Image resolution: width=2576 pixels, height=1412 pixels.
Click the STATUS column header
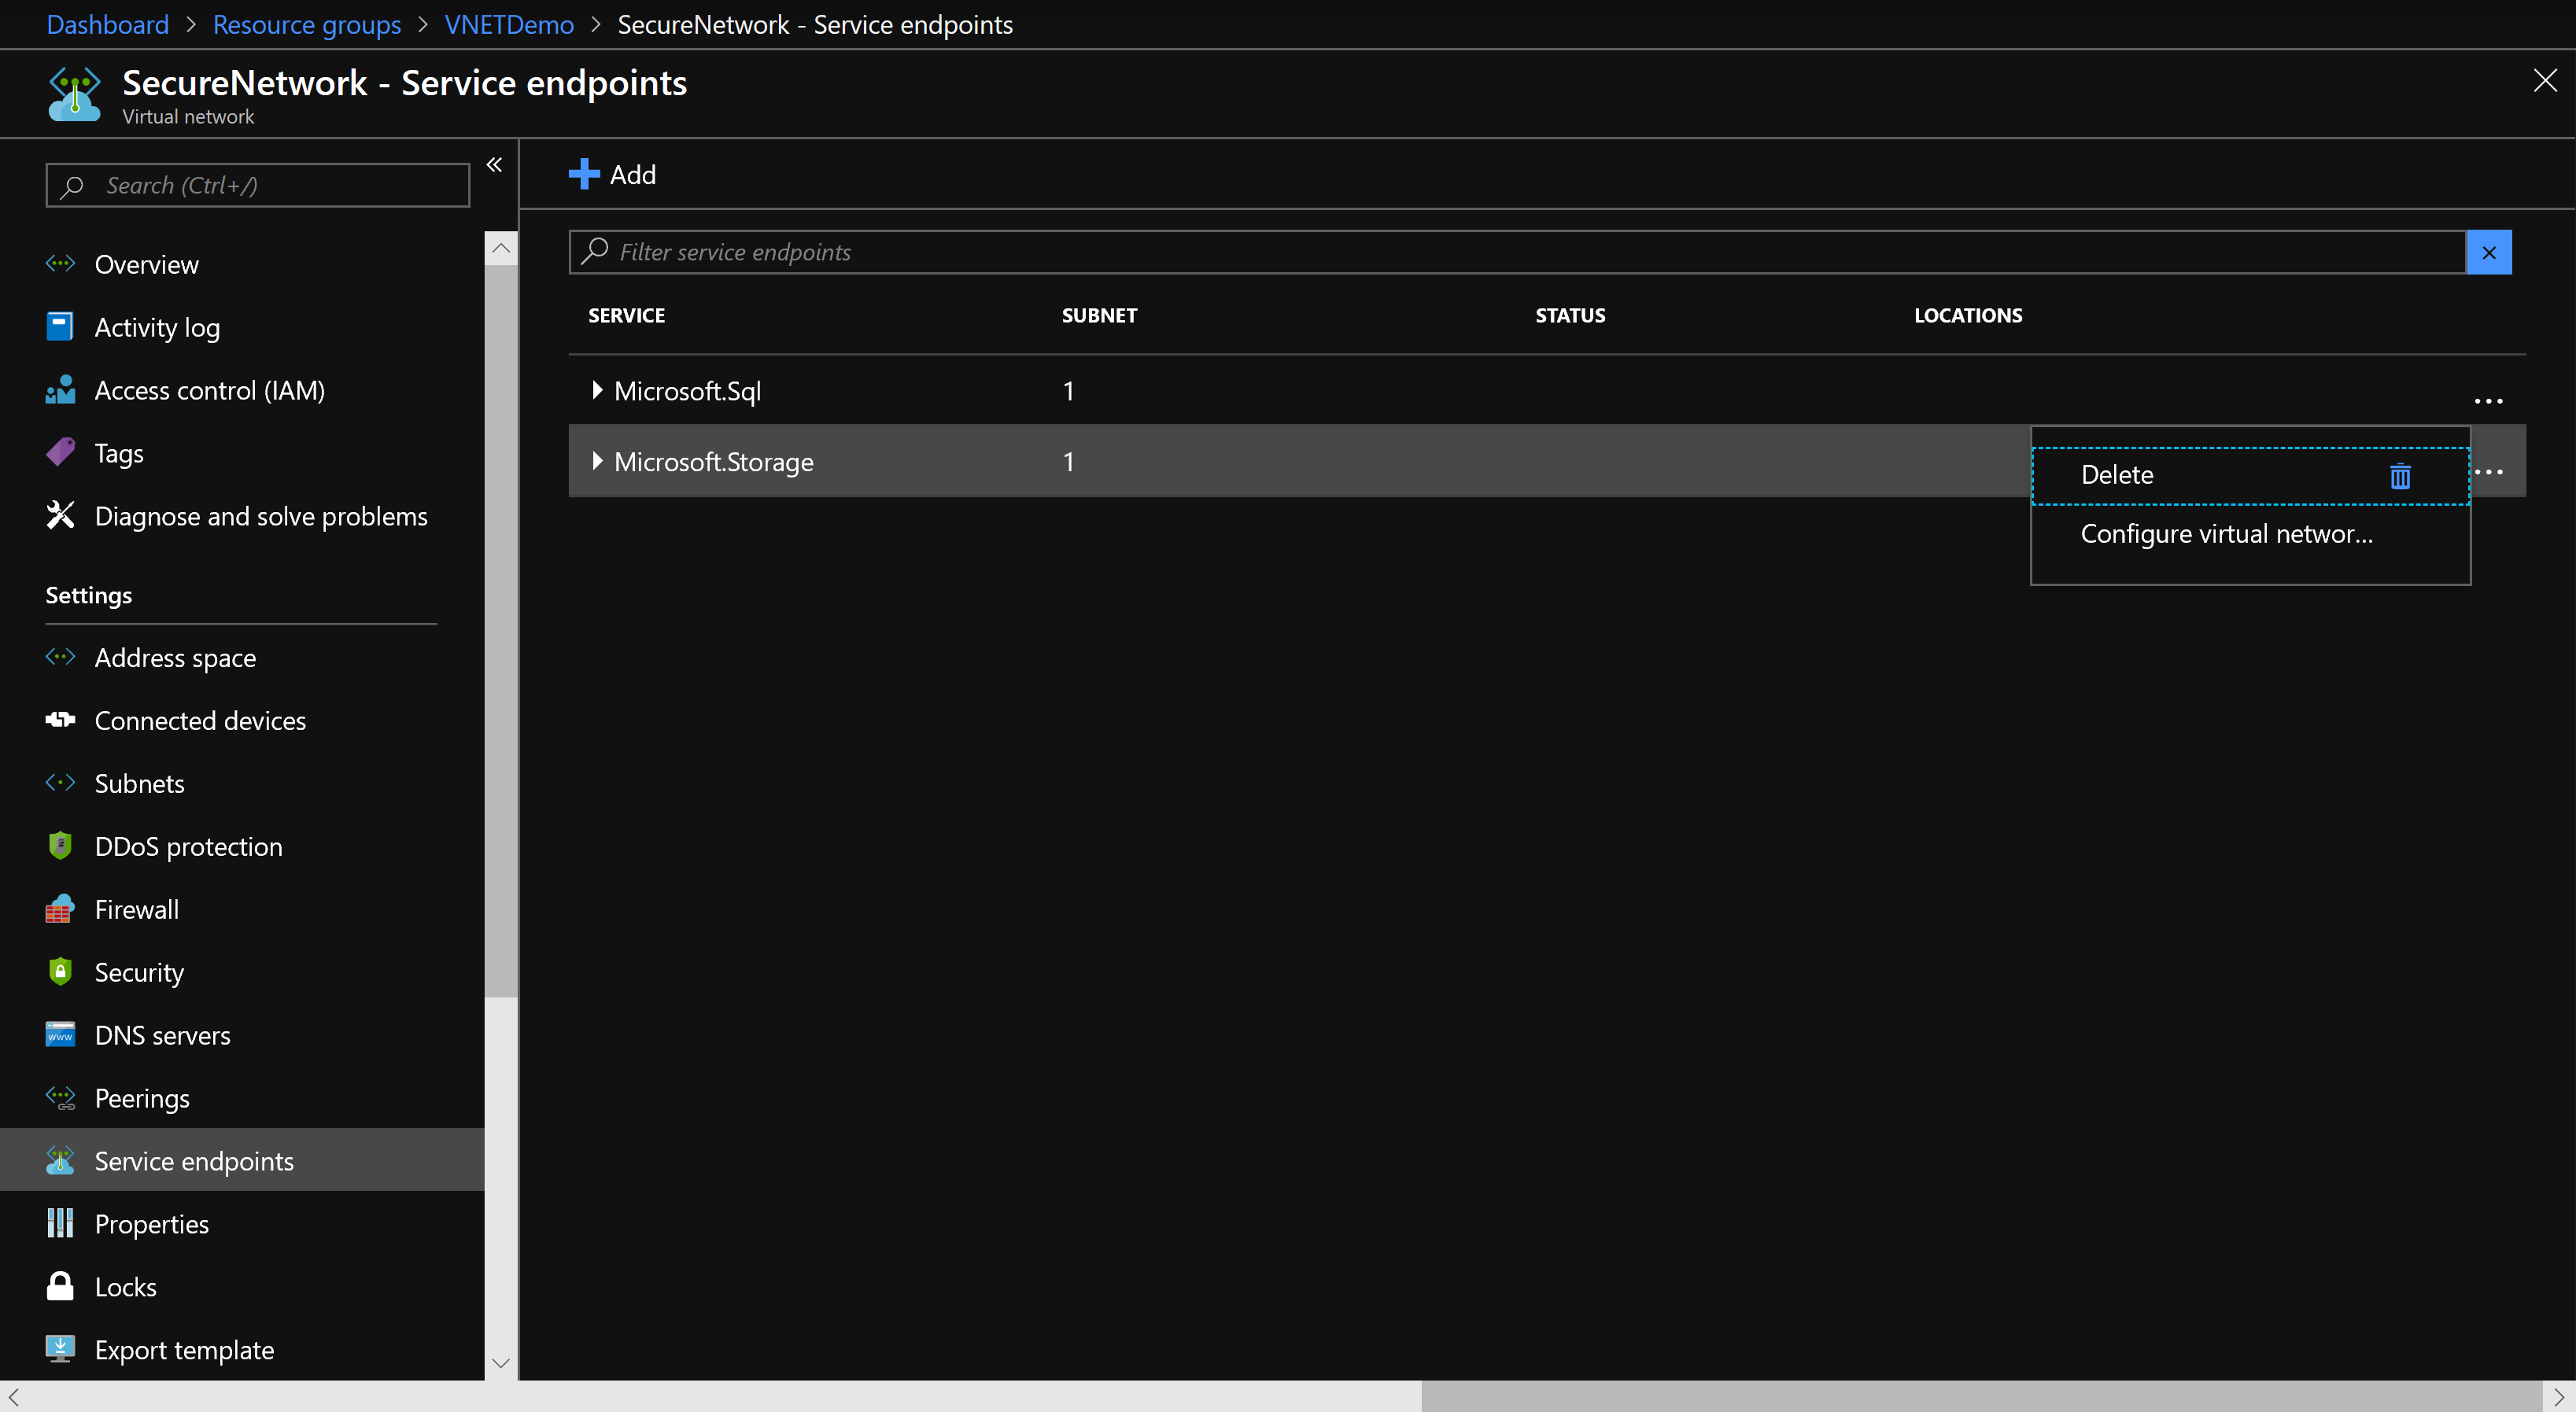point(1570,315)
